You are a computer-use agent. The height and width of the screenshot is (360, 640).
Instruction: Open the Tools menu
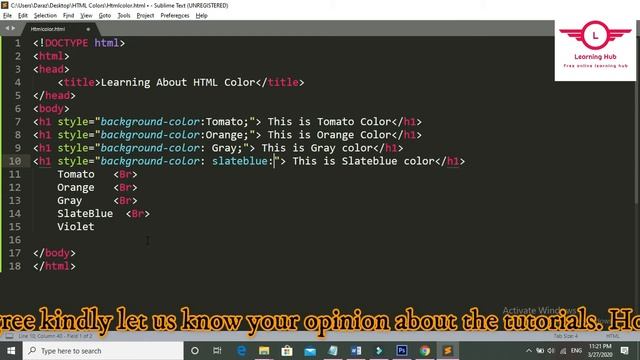coord(124,16)
